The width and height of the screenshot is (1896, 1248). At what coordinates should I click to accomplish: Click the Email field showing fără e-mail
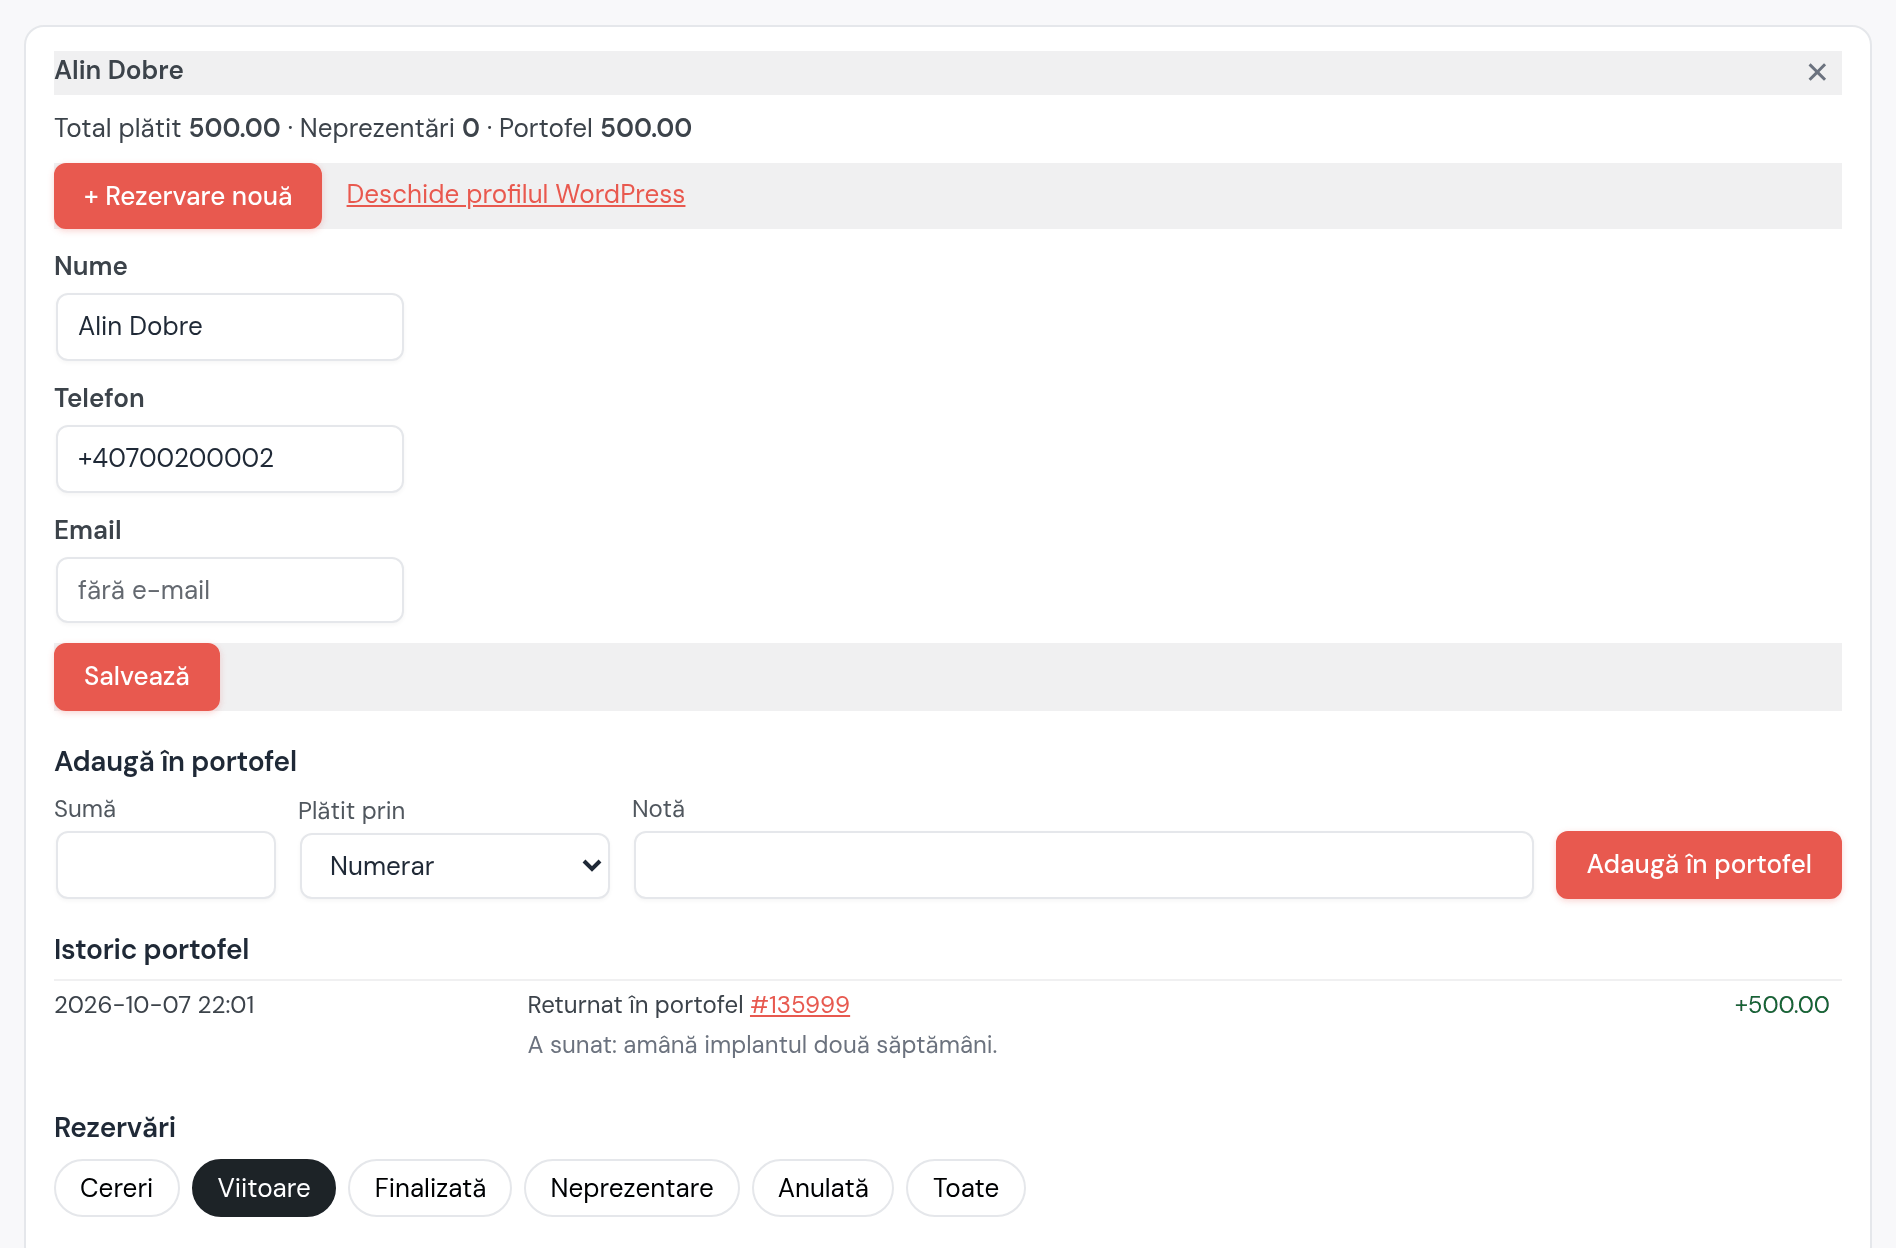[230, 590]
